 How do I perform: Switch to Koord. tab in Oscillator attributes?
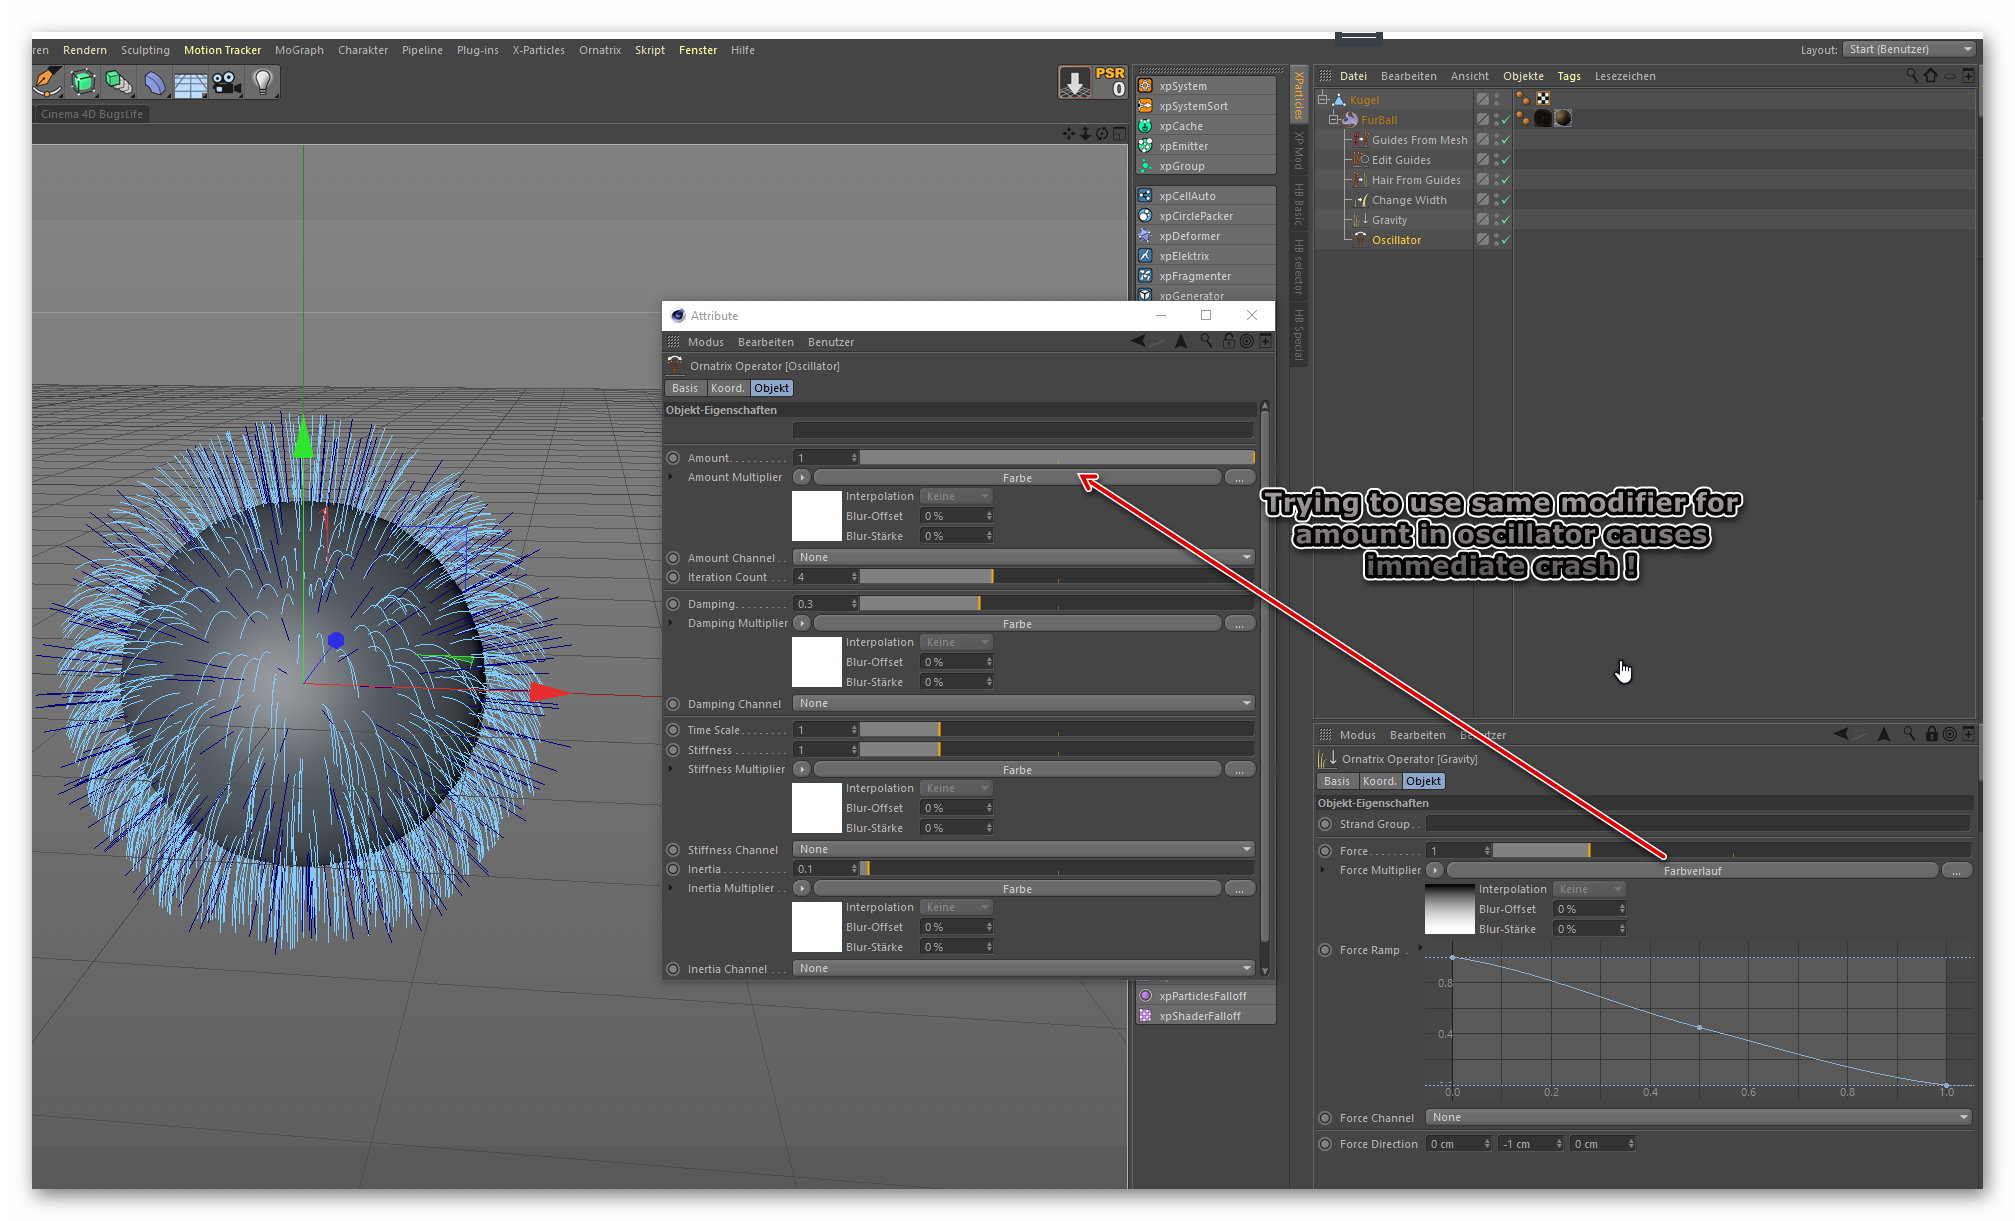tap(727, 388)
